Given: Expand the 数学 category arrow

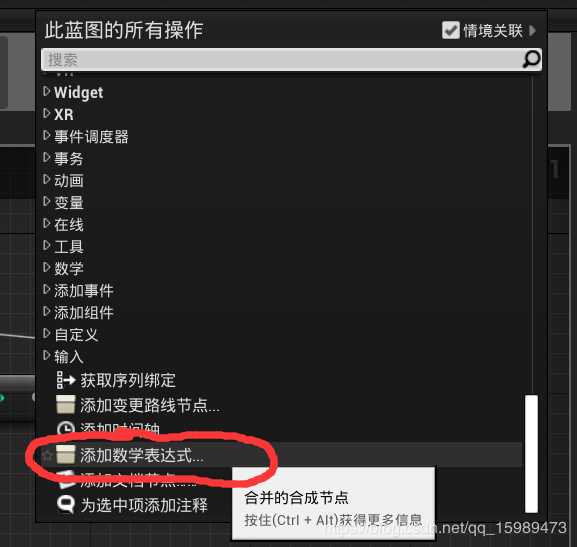Looking at the screenshot, I should coord(46,268).
